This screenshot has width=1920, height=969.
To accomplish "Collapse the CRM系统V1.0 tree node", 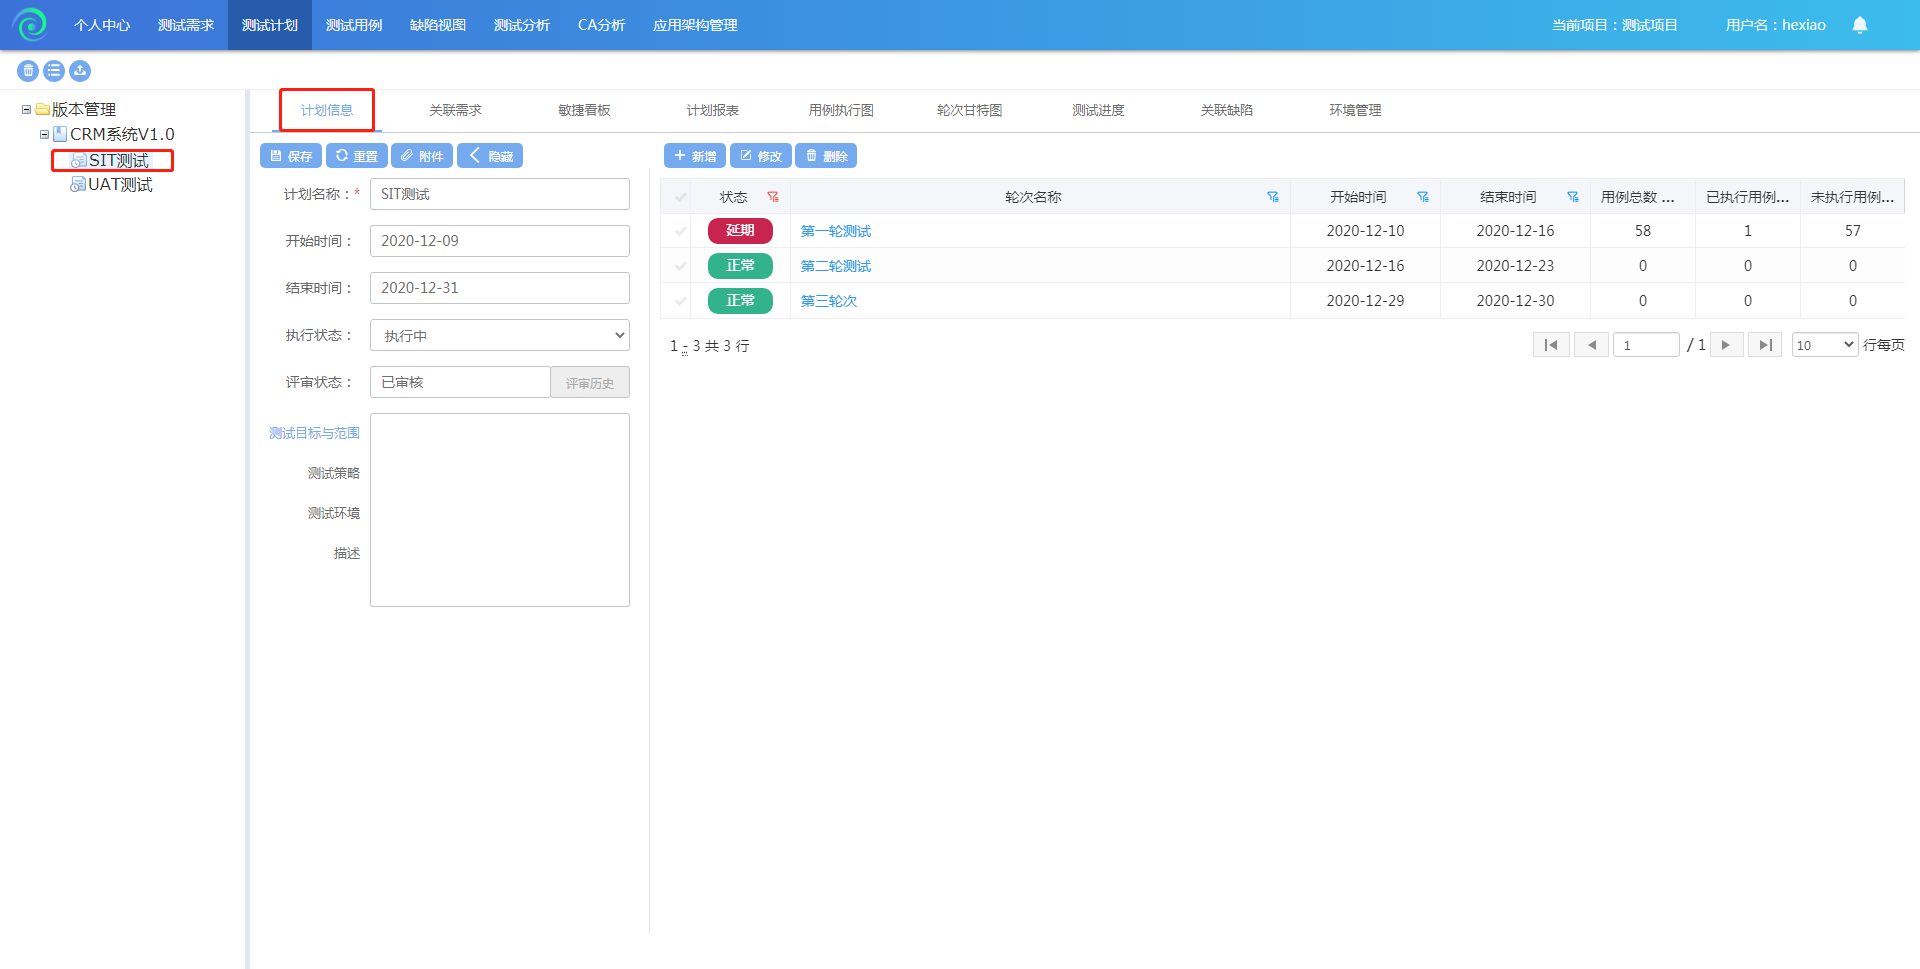I will click(44, 134).
